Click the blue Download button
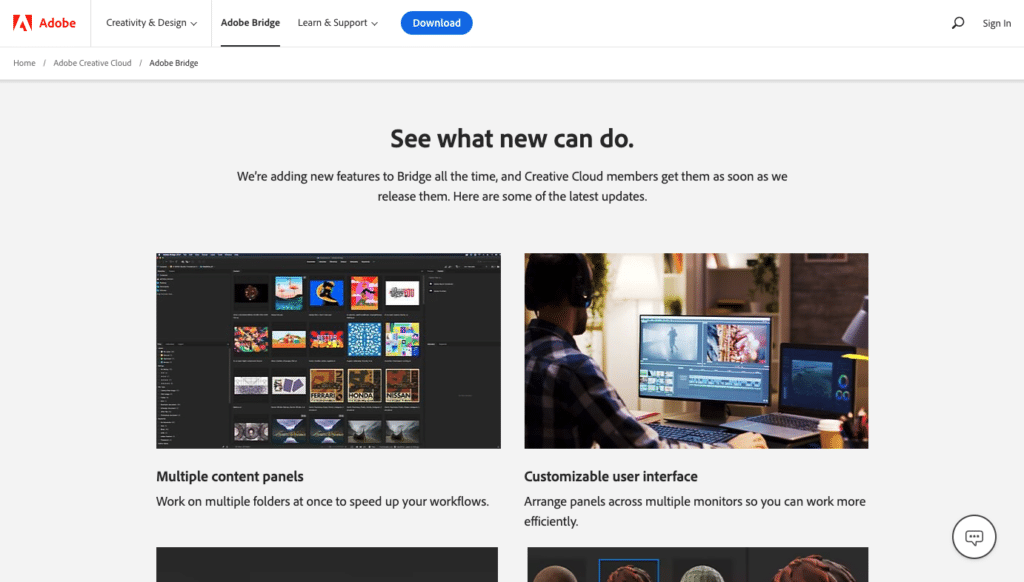 pyautogui.click(x=436, y=23)
